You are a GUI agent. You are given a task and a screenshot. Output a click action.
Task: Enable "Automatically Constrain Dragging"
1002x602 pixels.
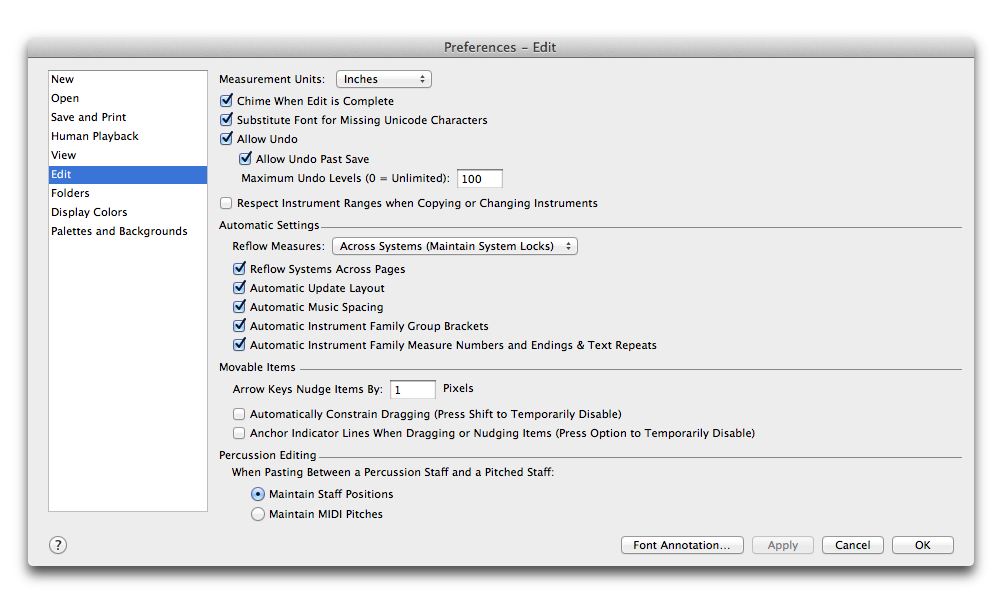239,413
